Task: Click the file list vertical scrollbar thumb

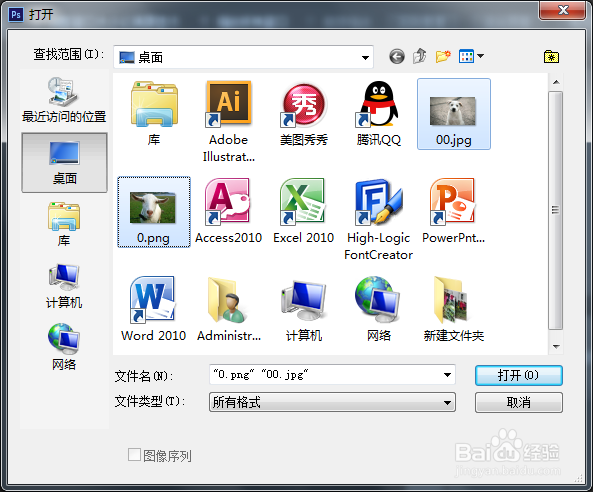Action: click(x=556, y=210)
